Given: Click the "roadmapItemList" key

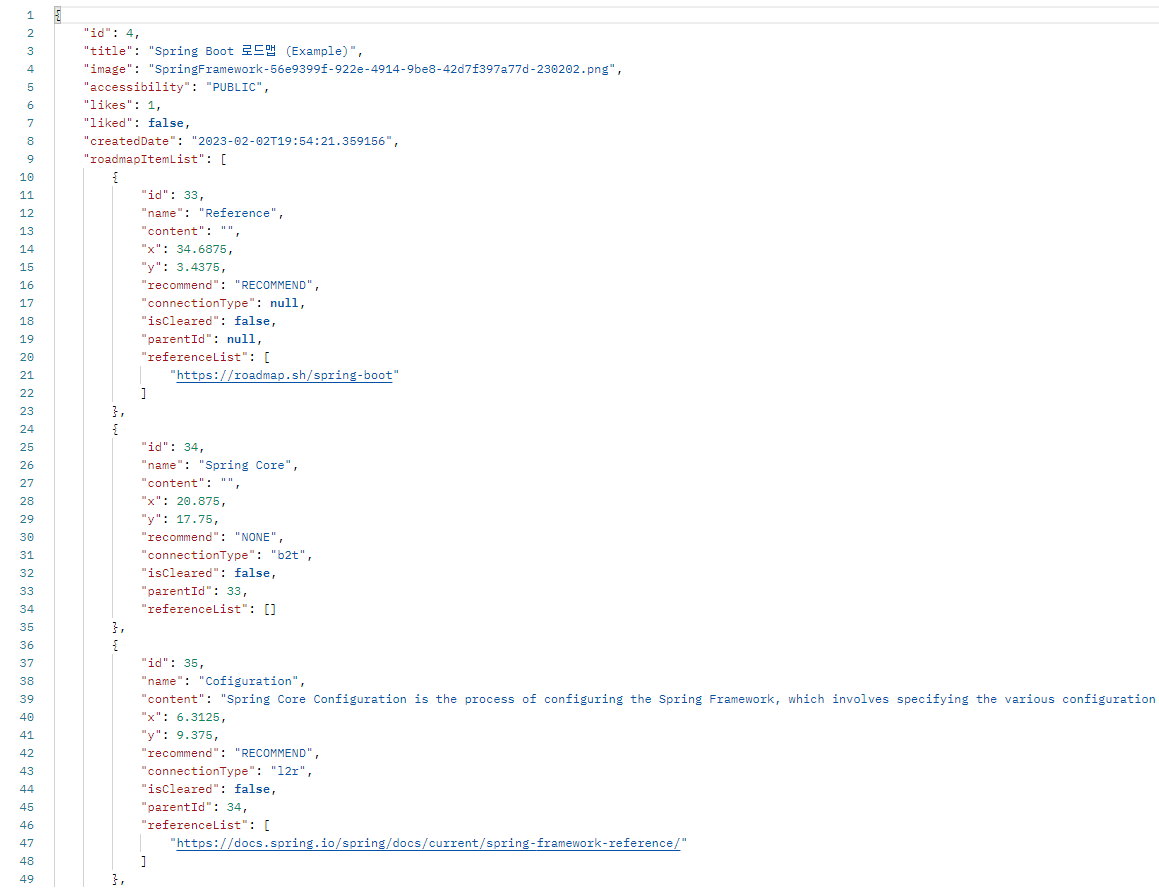Looking at the screenshot, I should (144, 159).
